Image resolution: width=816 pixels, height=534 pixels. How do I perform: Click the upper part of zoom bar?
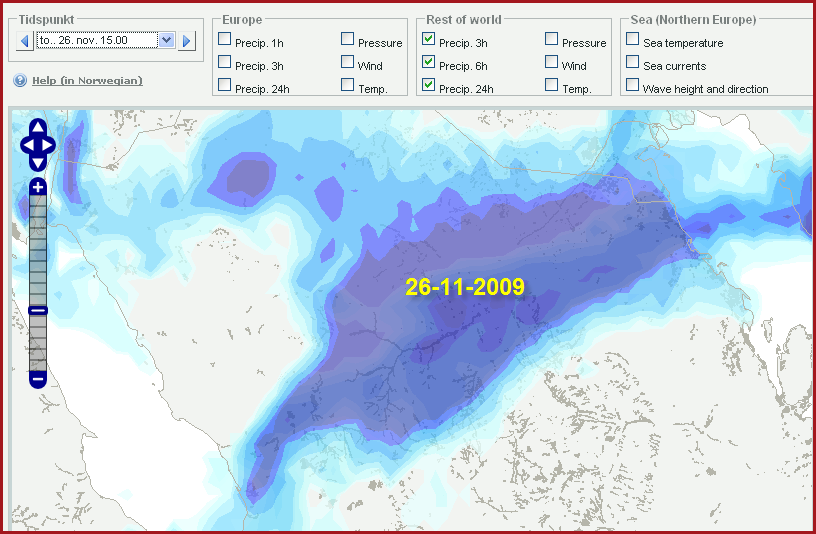coord(37,251)
